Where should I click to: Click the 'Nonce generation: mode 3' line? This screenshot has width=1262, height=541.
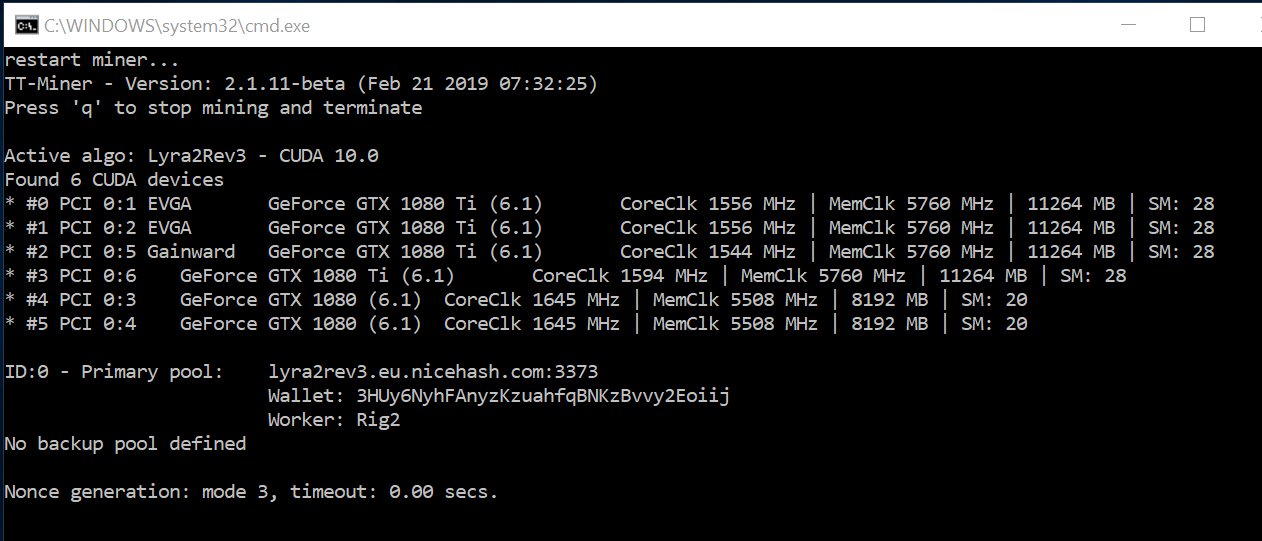pos(251,492)
